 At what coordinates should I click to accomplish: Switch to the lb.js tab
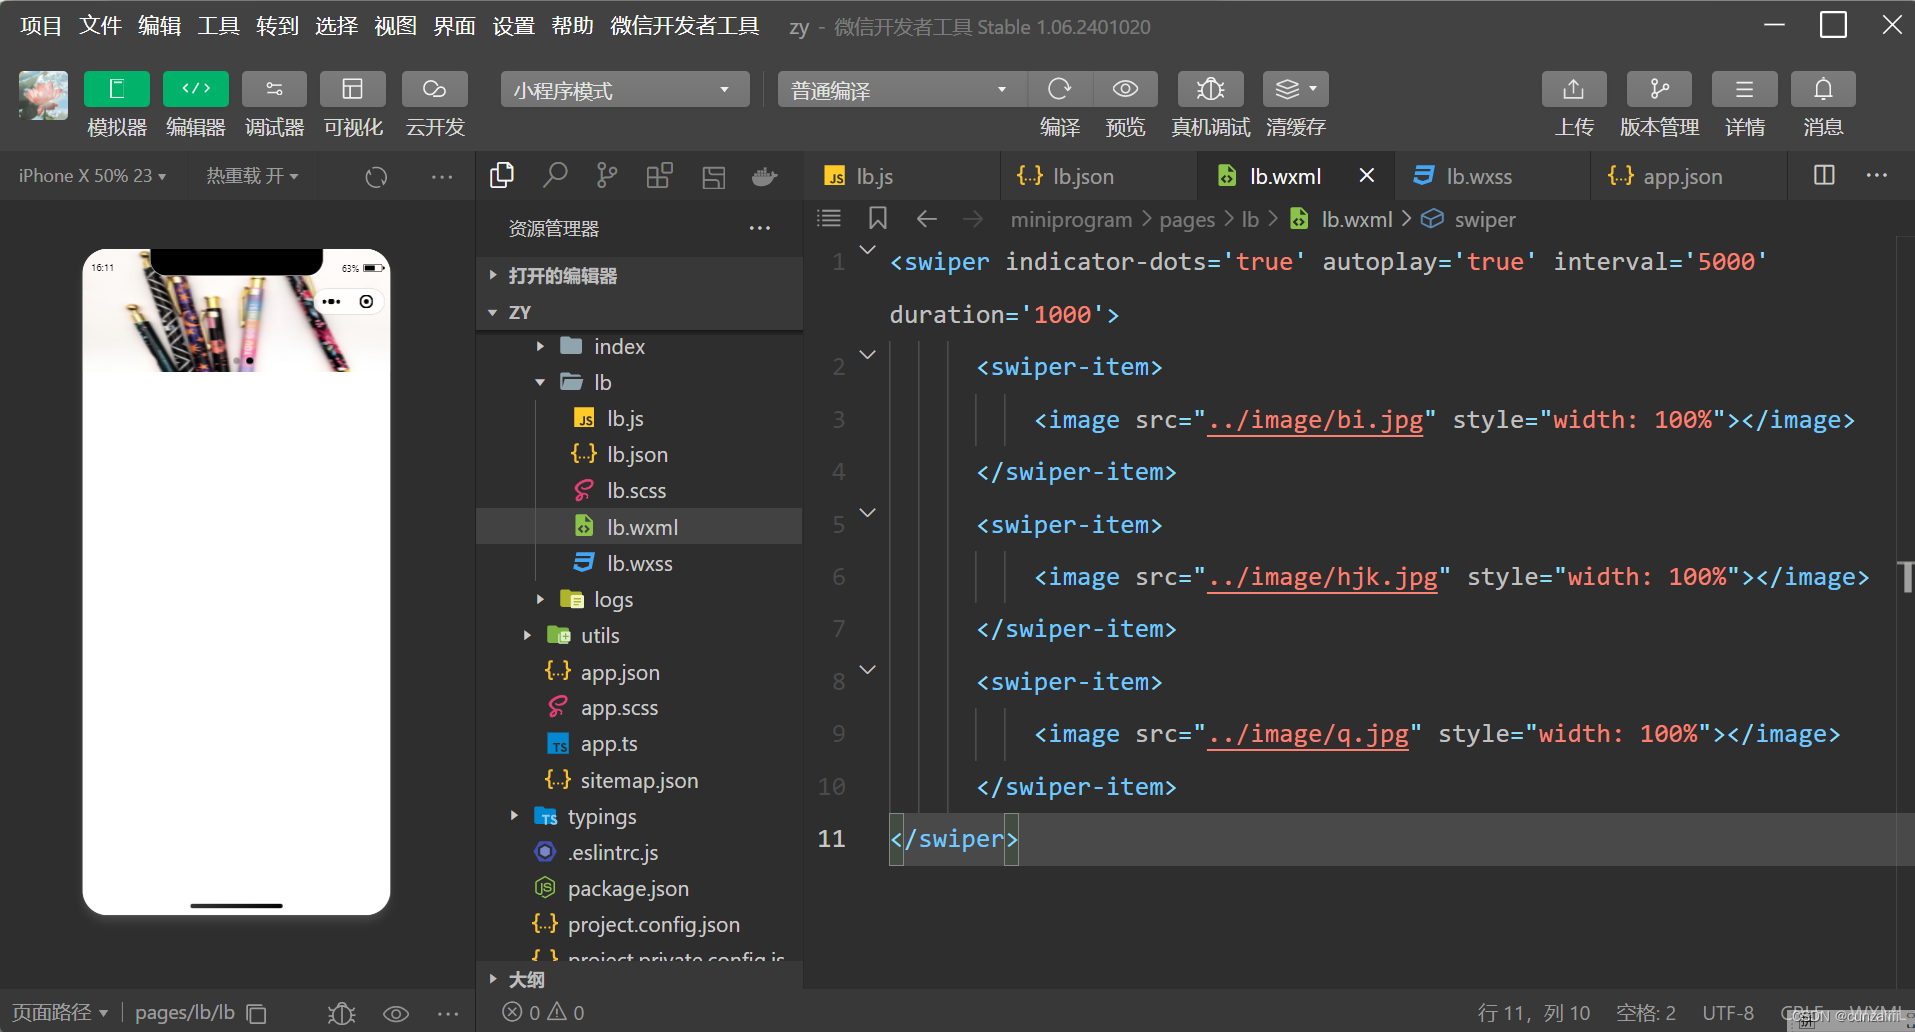point(900,176)
